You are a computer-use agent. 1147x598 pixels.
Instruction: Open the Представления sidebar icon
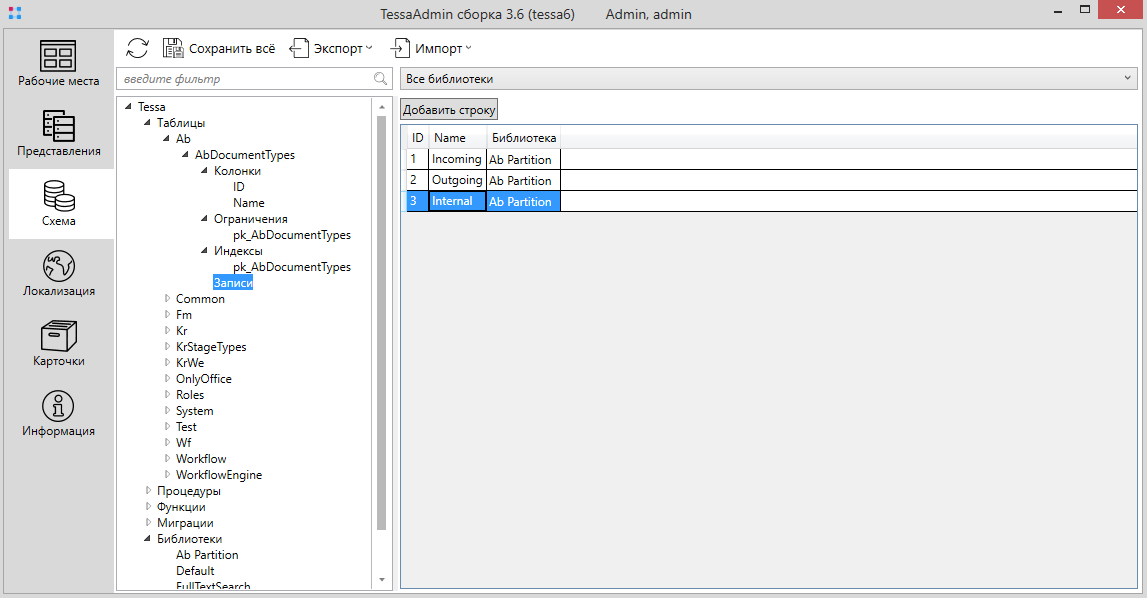(x=58, y=126)
